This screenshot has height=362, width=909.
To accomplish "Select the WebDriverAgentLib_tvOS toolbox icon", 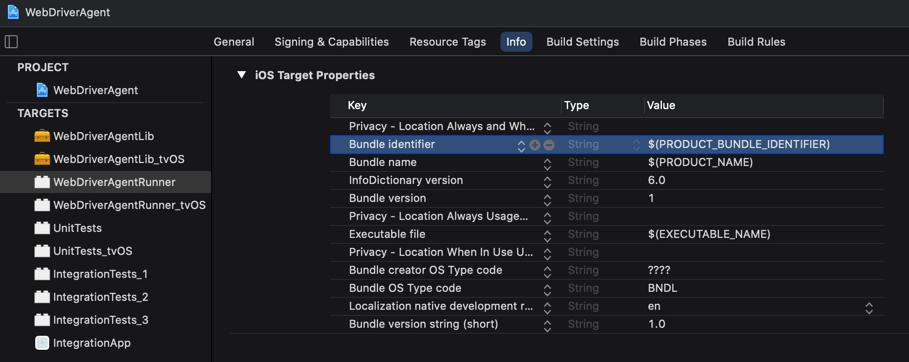I will tap(42, 159).
